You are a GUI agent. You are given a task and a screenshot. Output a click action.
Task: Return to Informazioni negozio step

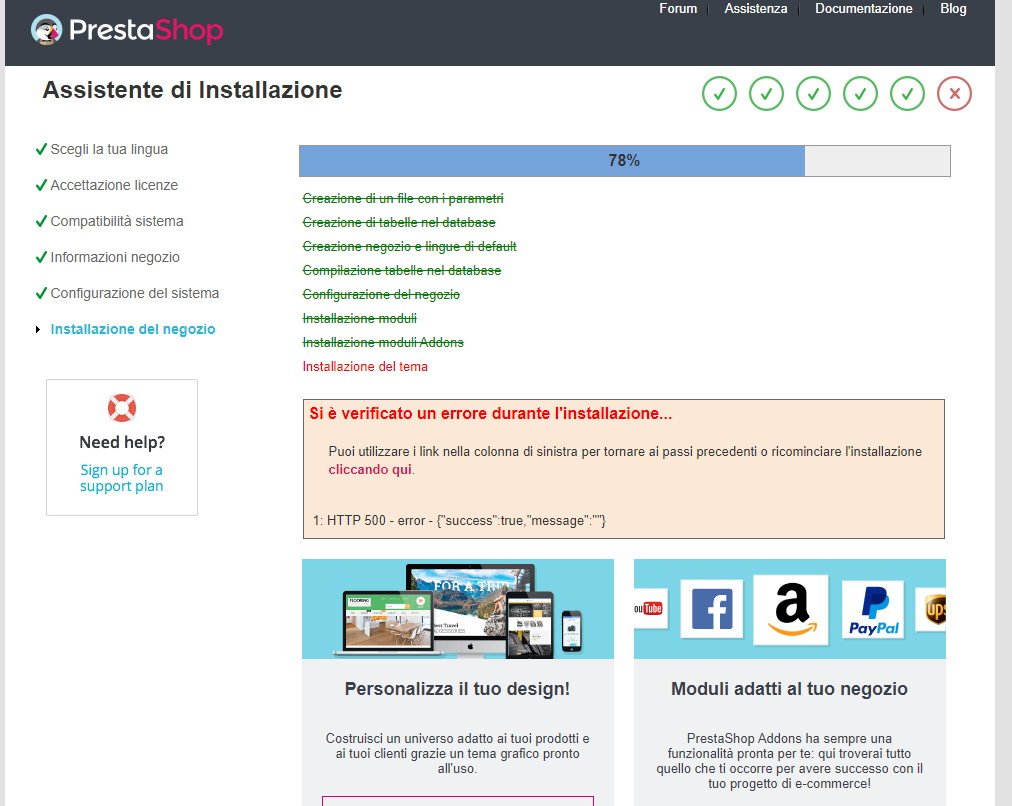click(115, 257)
